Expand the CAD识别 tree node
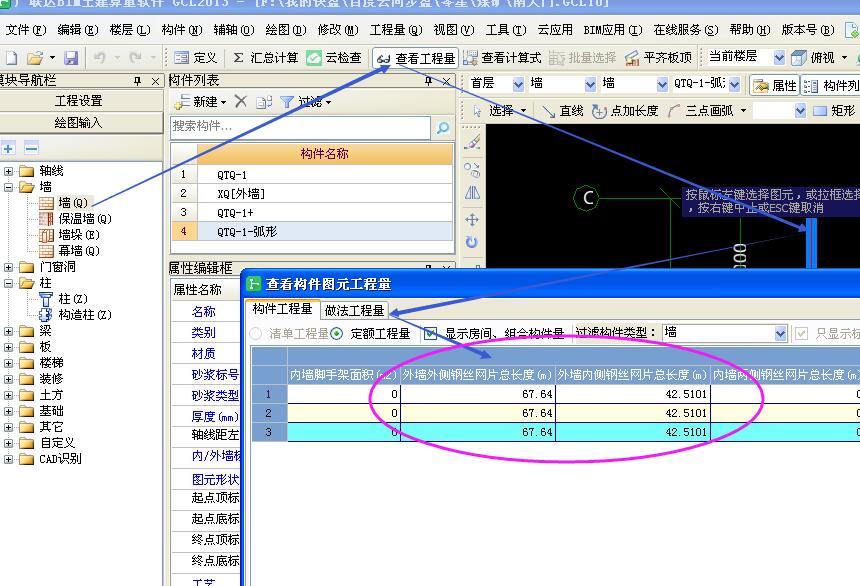Screen dimensions: 860x586 click(8, 459)
